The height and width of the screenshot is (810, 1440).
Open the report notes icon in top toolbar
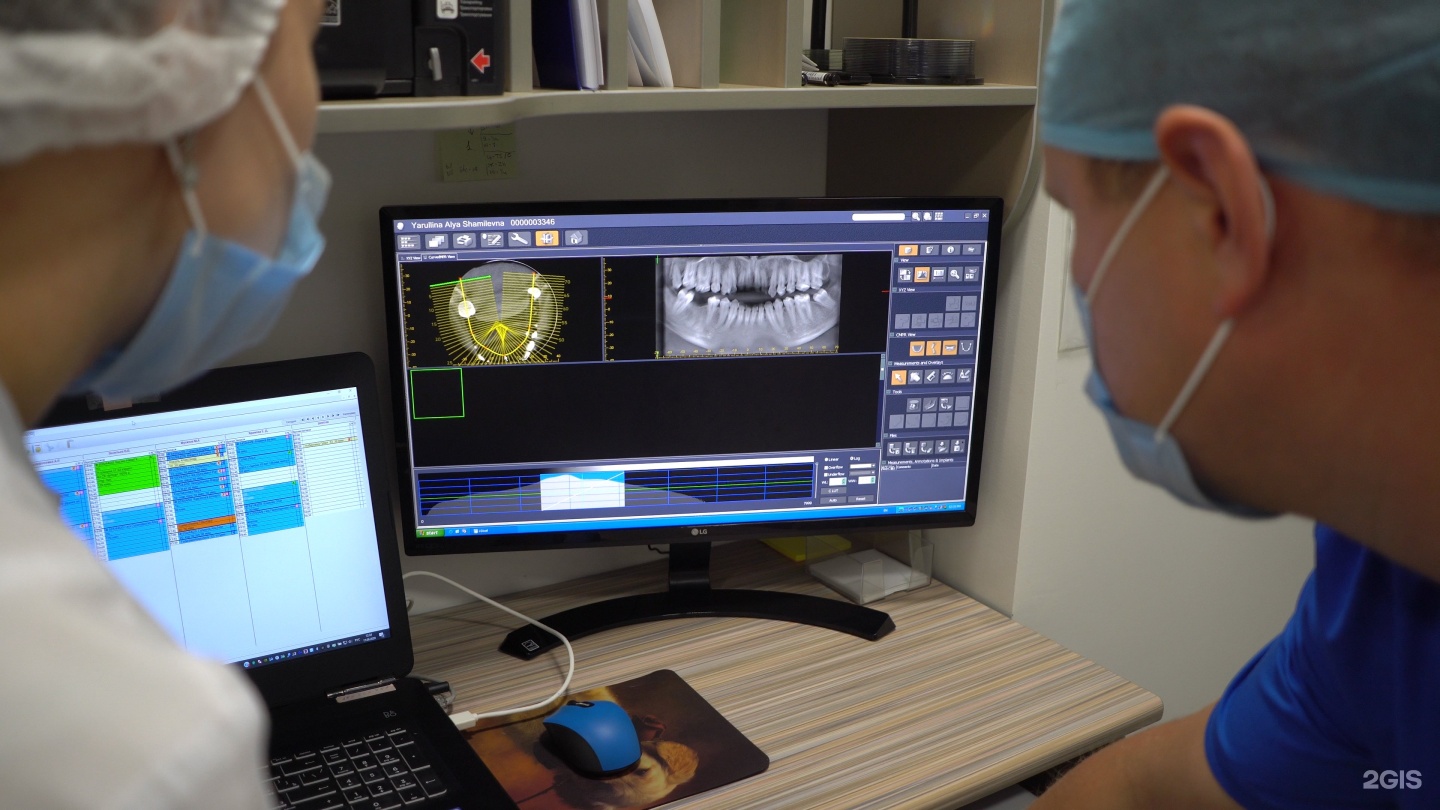coord(492,240)
